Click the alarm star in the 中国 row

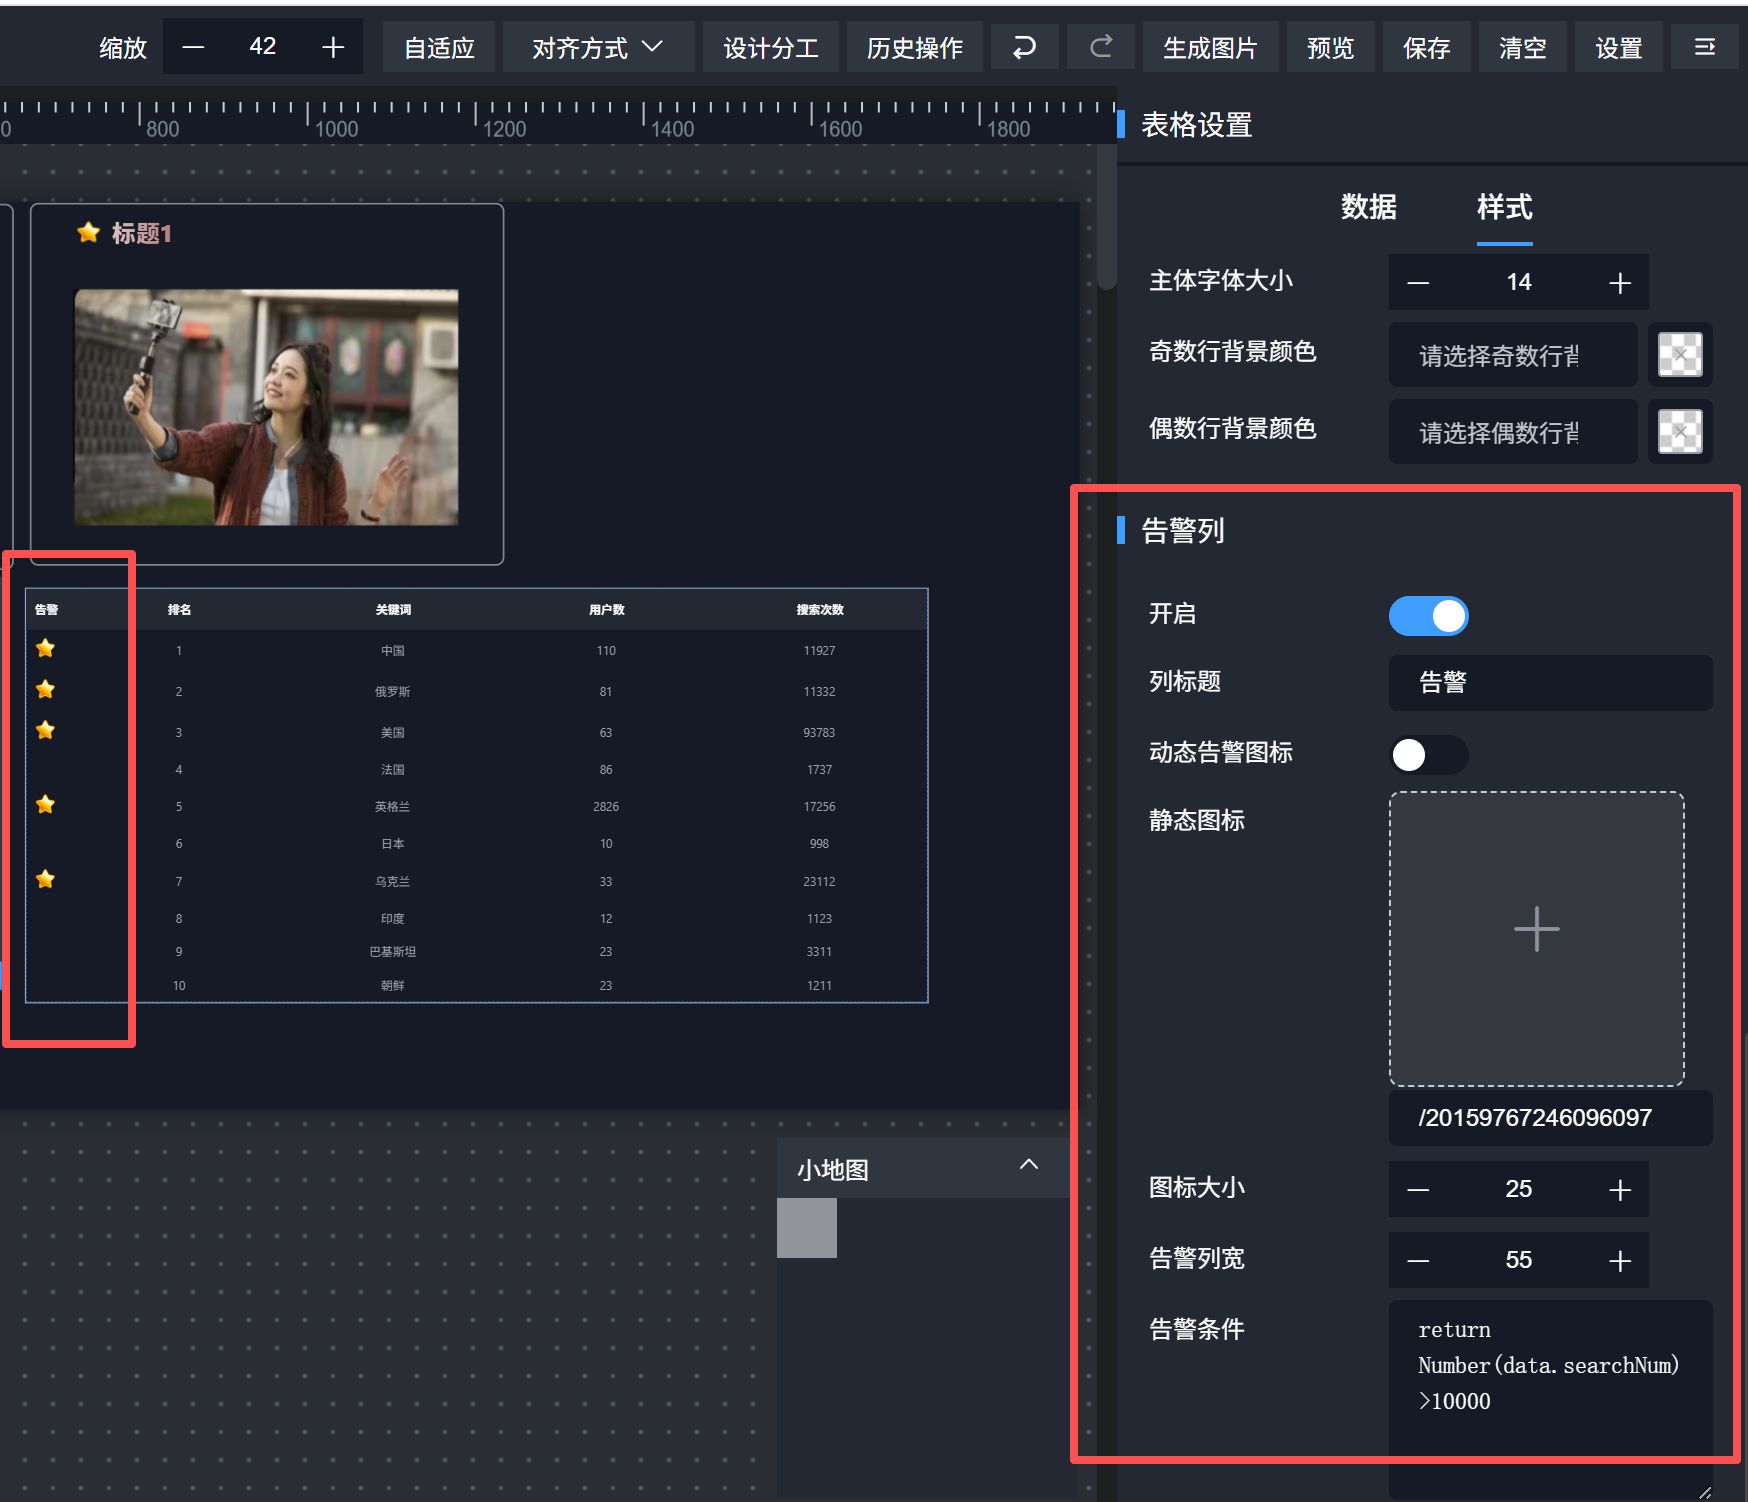click(x=45, y=649)
